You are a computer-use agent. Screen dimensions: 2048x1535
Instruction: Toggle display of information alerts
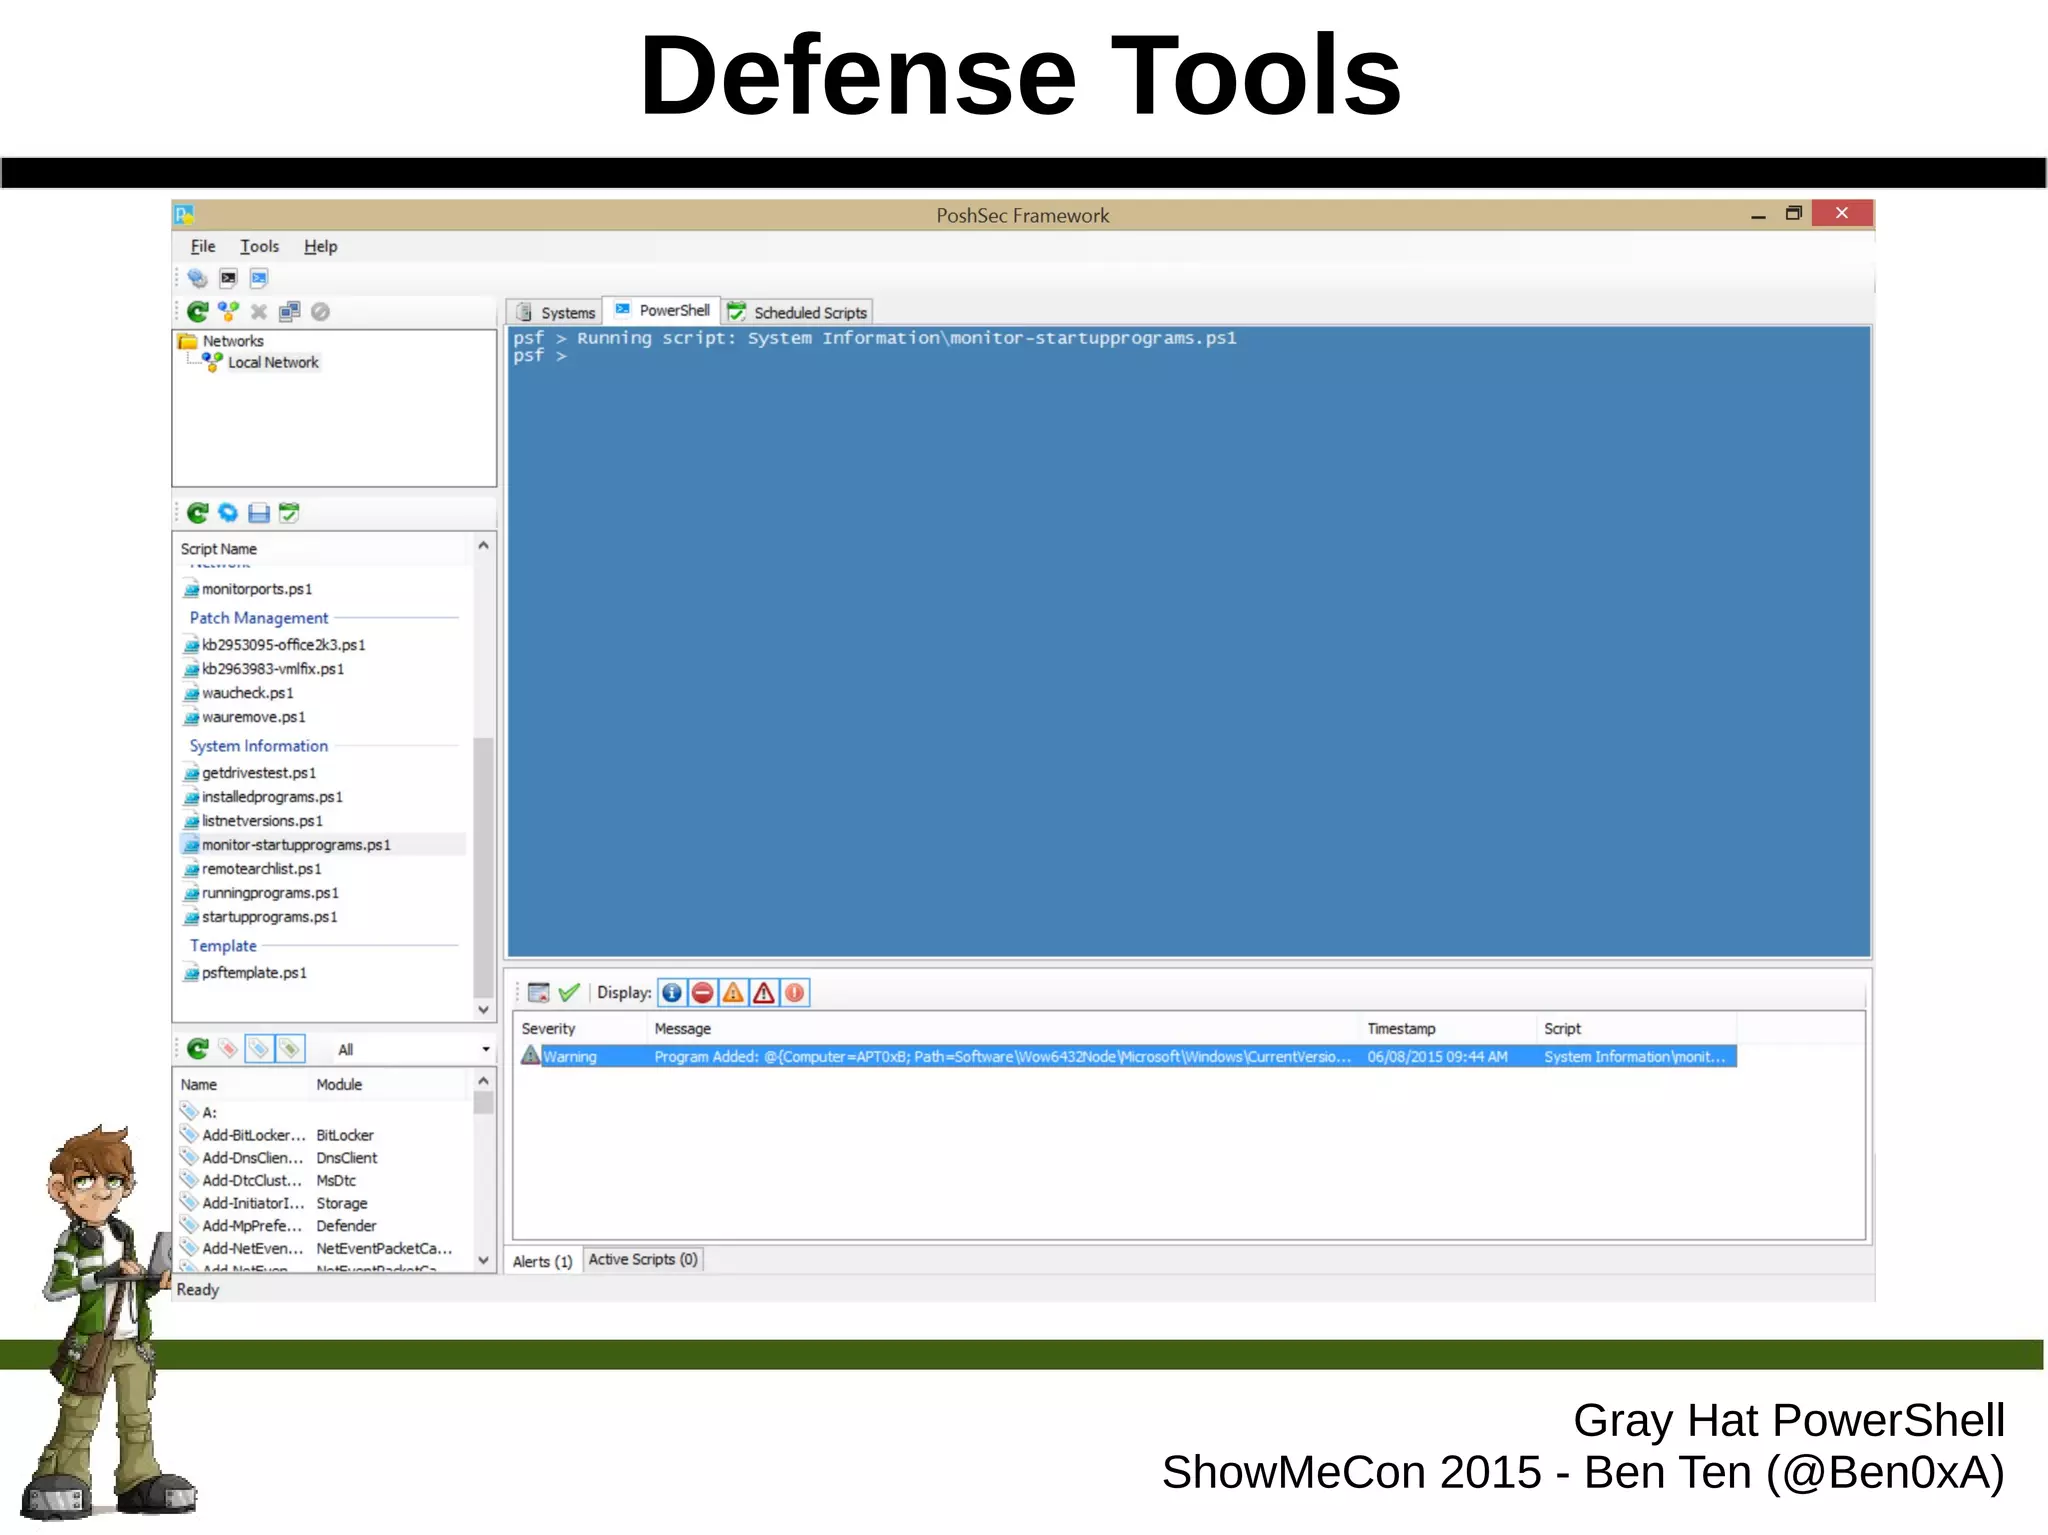pos(672,992)
